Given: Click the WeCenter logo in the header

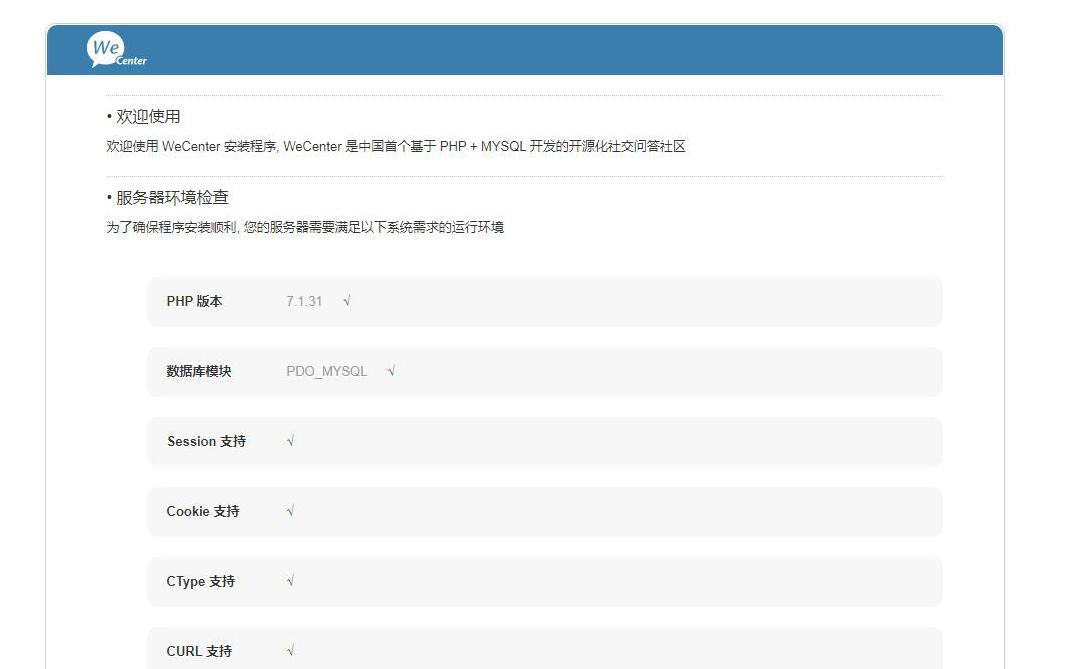Looking at the screenshot, I should pyautogui.click(x=116, y=50).
